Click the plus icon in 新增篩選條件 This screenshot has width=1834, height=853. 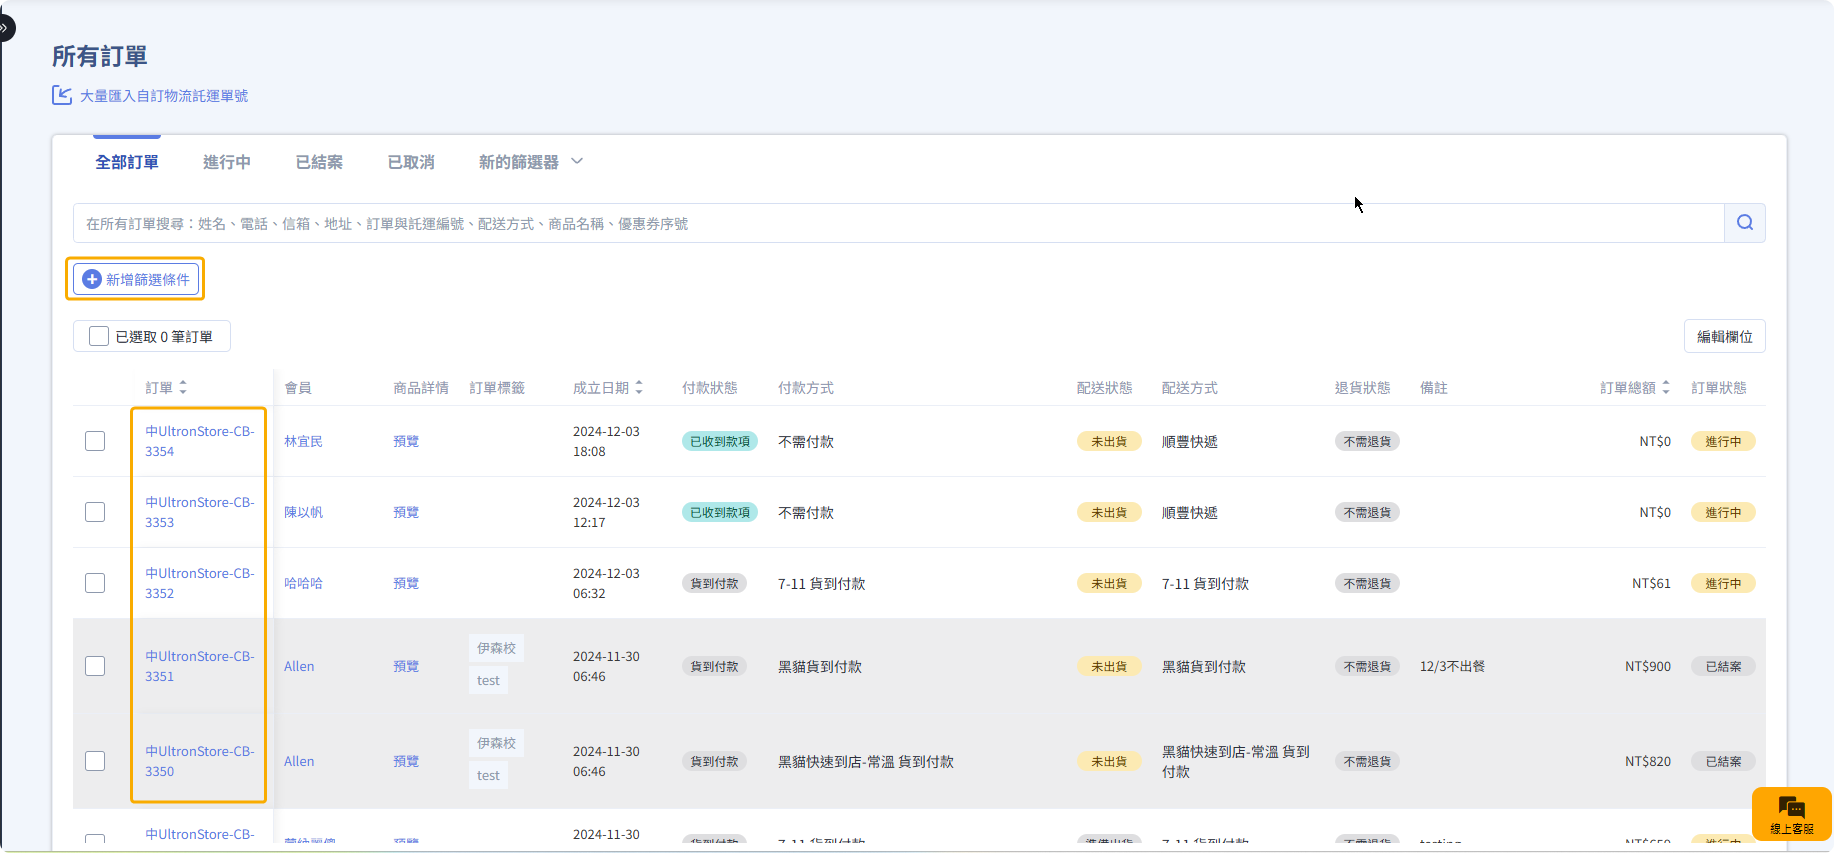pos(92,279)
